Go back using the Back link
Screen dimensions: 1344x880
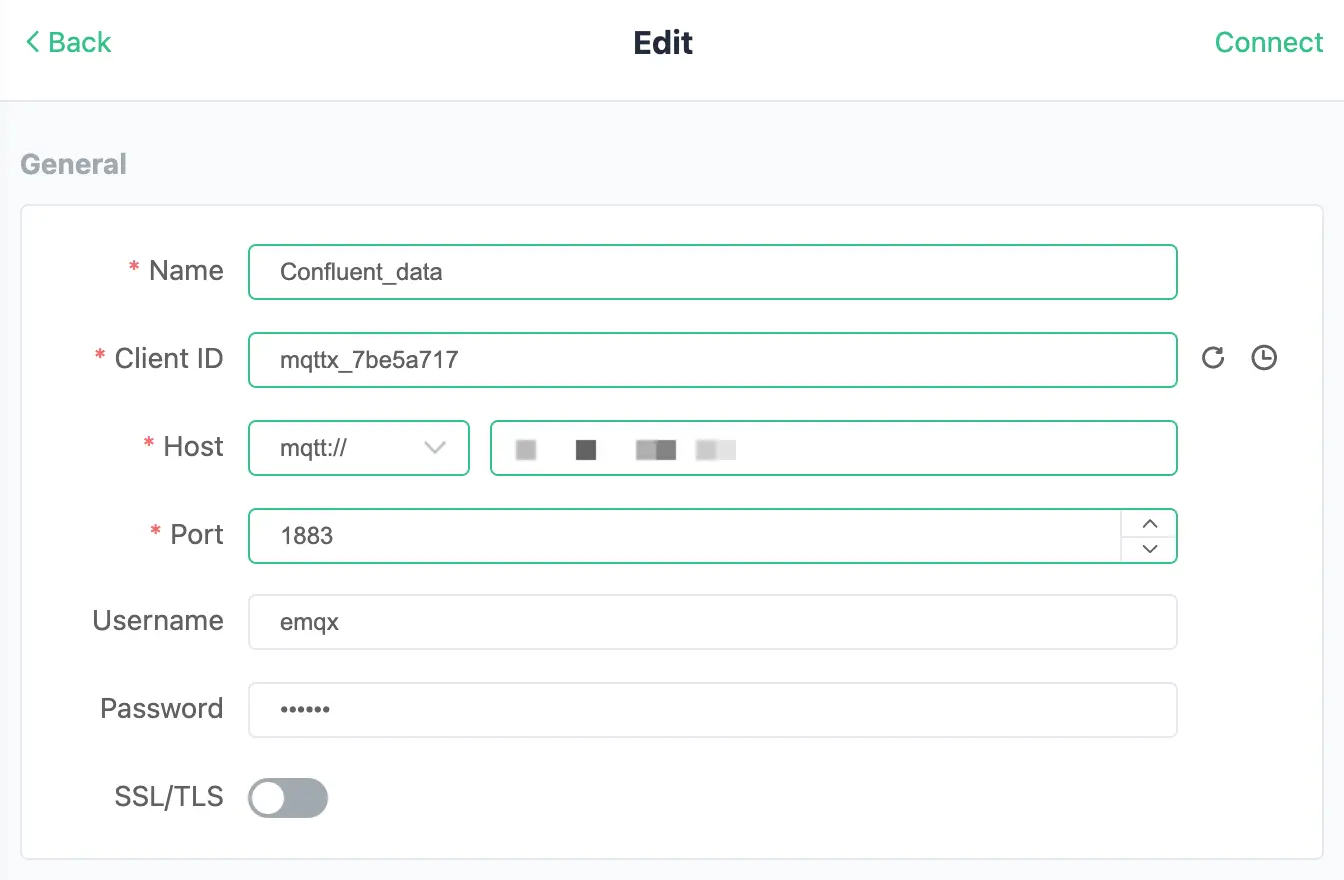coord(67,42)
